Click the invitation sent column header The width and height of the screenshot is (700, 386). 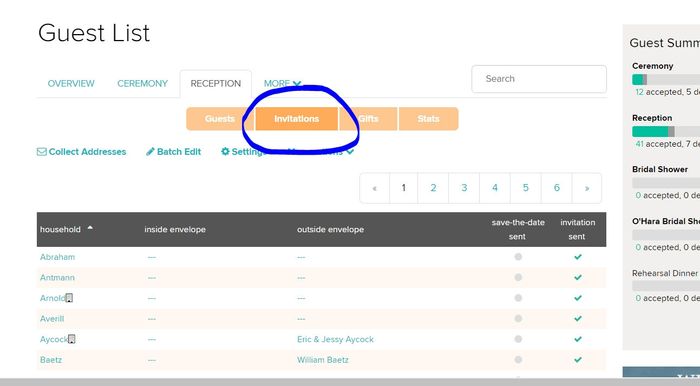[578, 229]
